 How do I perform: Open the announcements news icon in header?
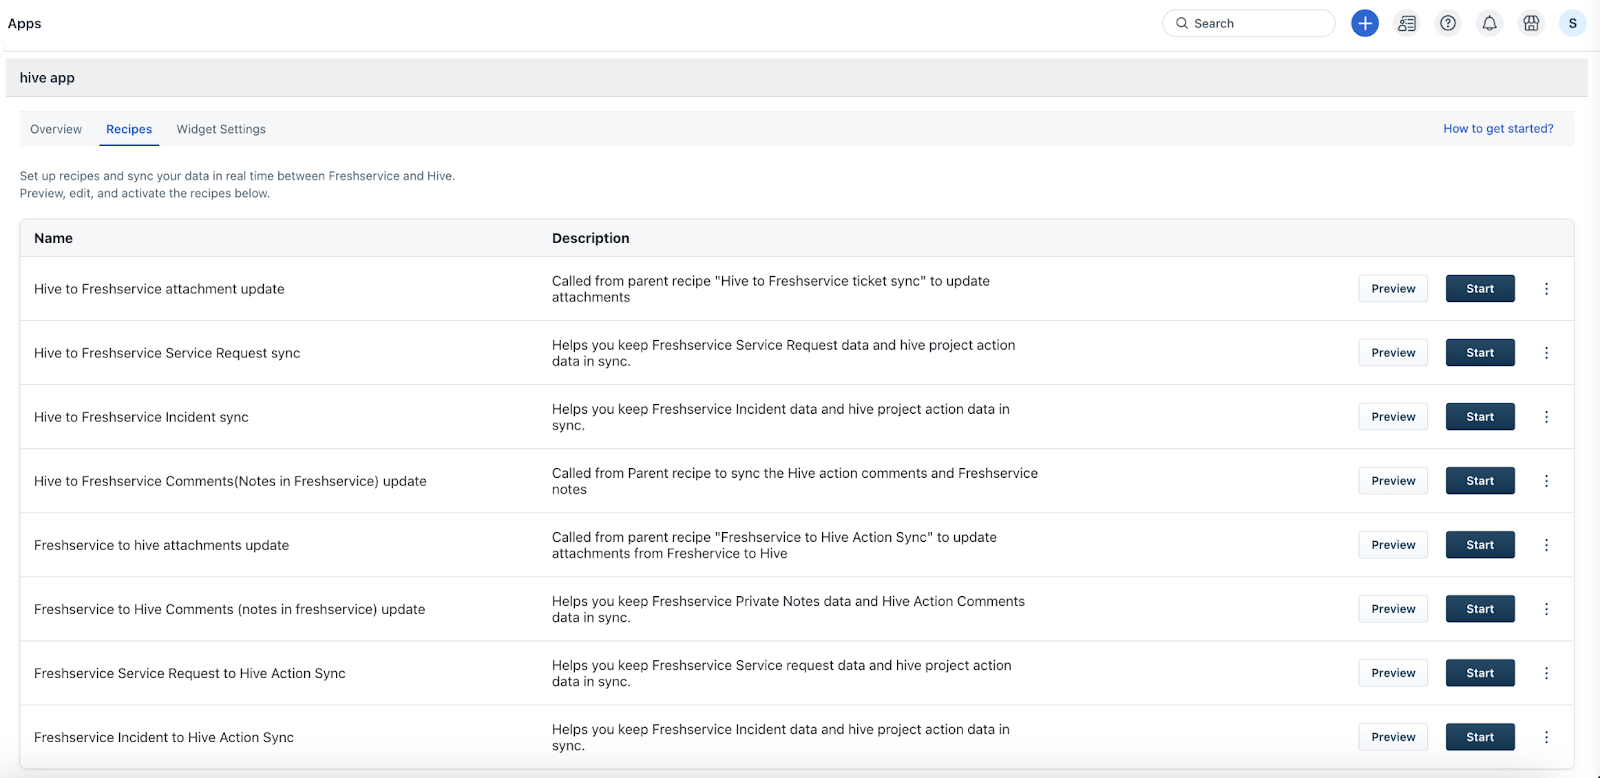(x=1407, y=23)
